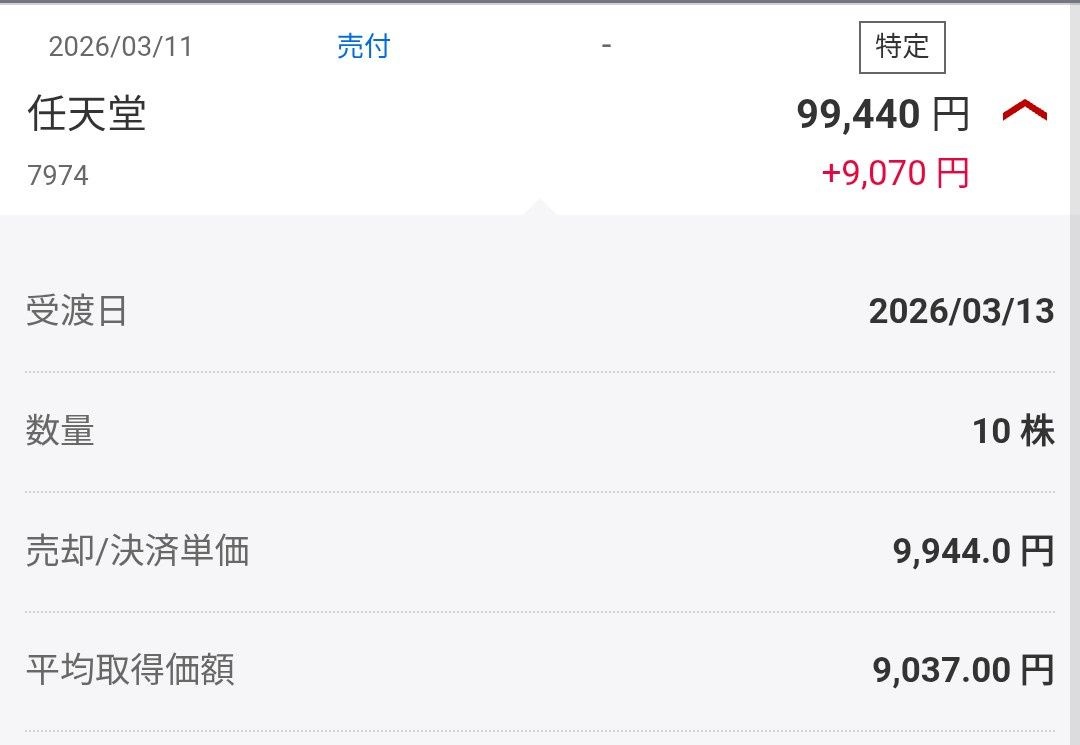Click the 円 unit beside 99,440
Screen dimensions: 1080x745
[x=951, y=115]
